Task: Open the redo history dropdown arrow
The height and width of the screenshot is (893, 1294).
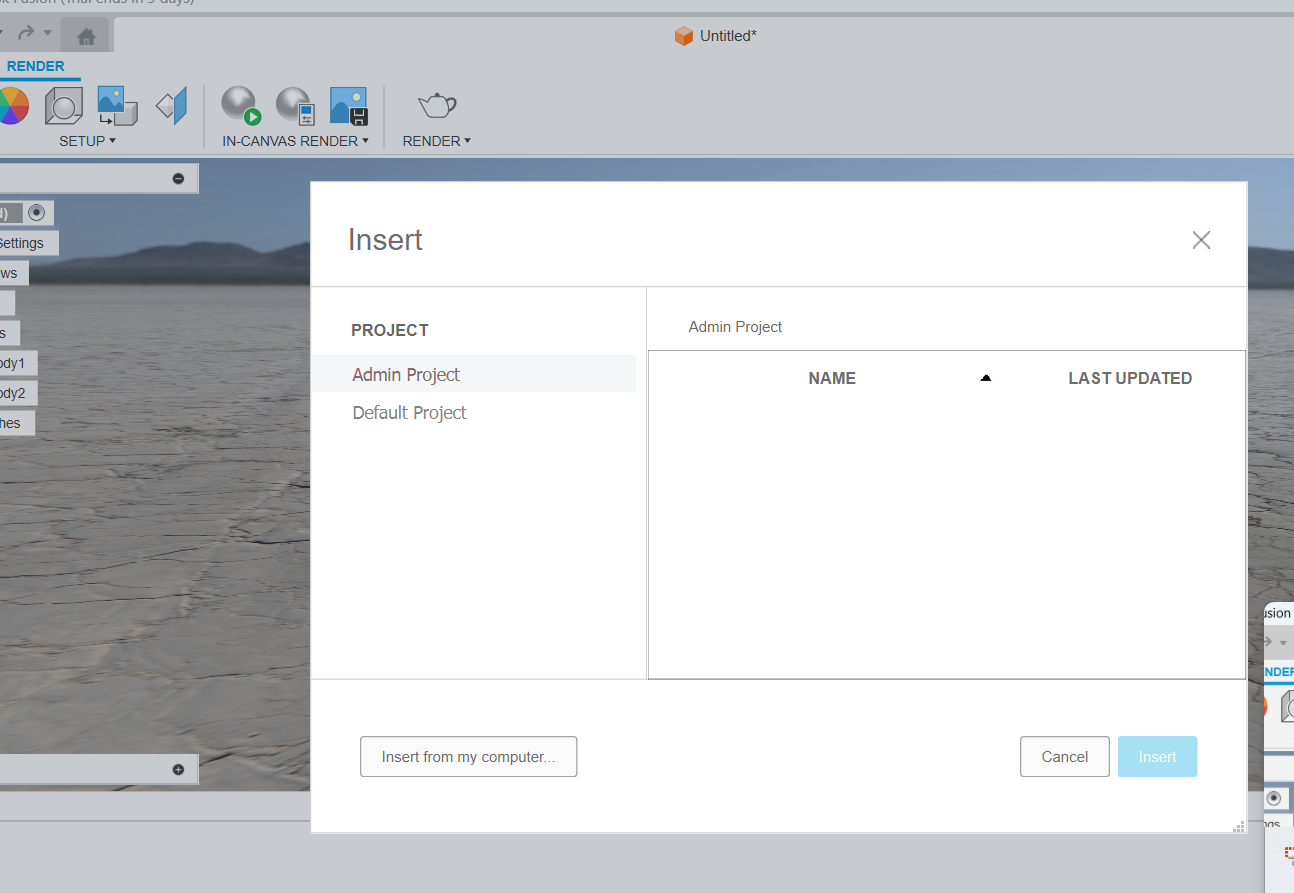Action: click(47, 33)
